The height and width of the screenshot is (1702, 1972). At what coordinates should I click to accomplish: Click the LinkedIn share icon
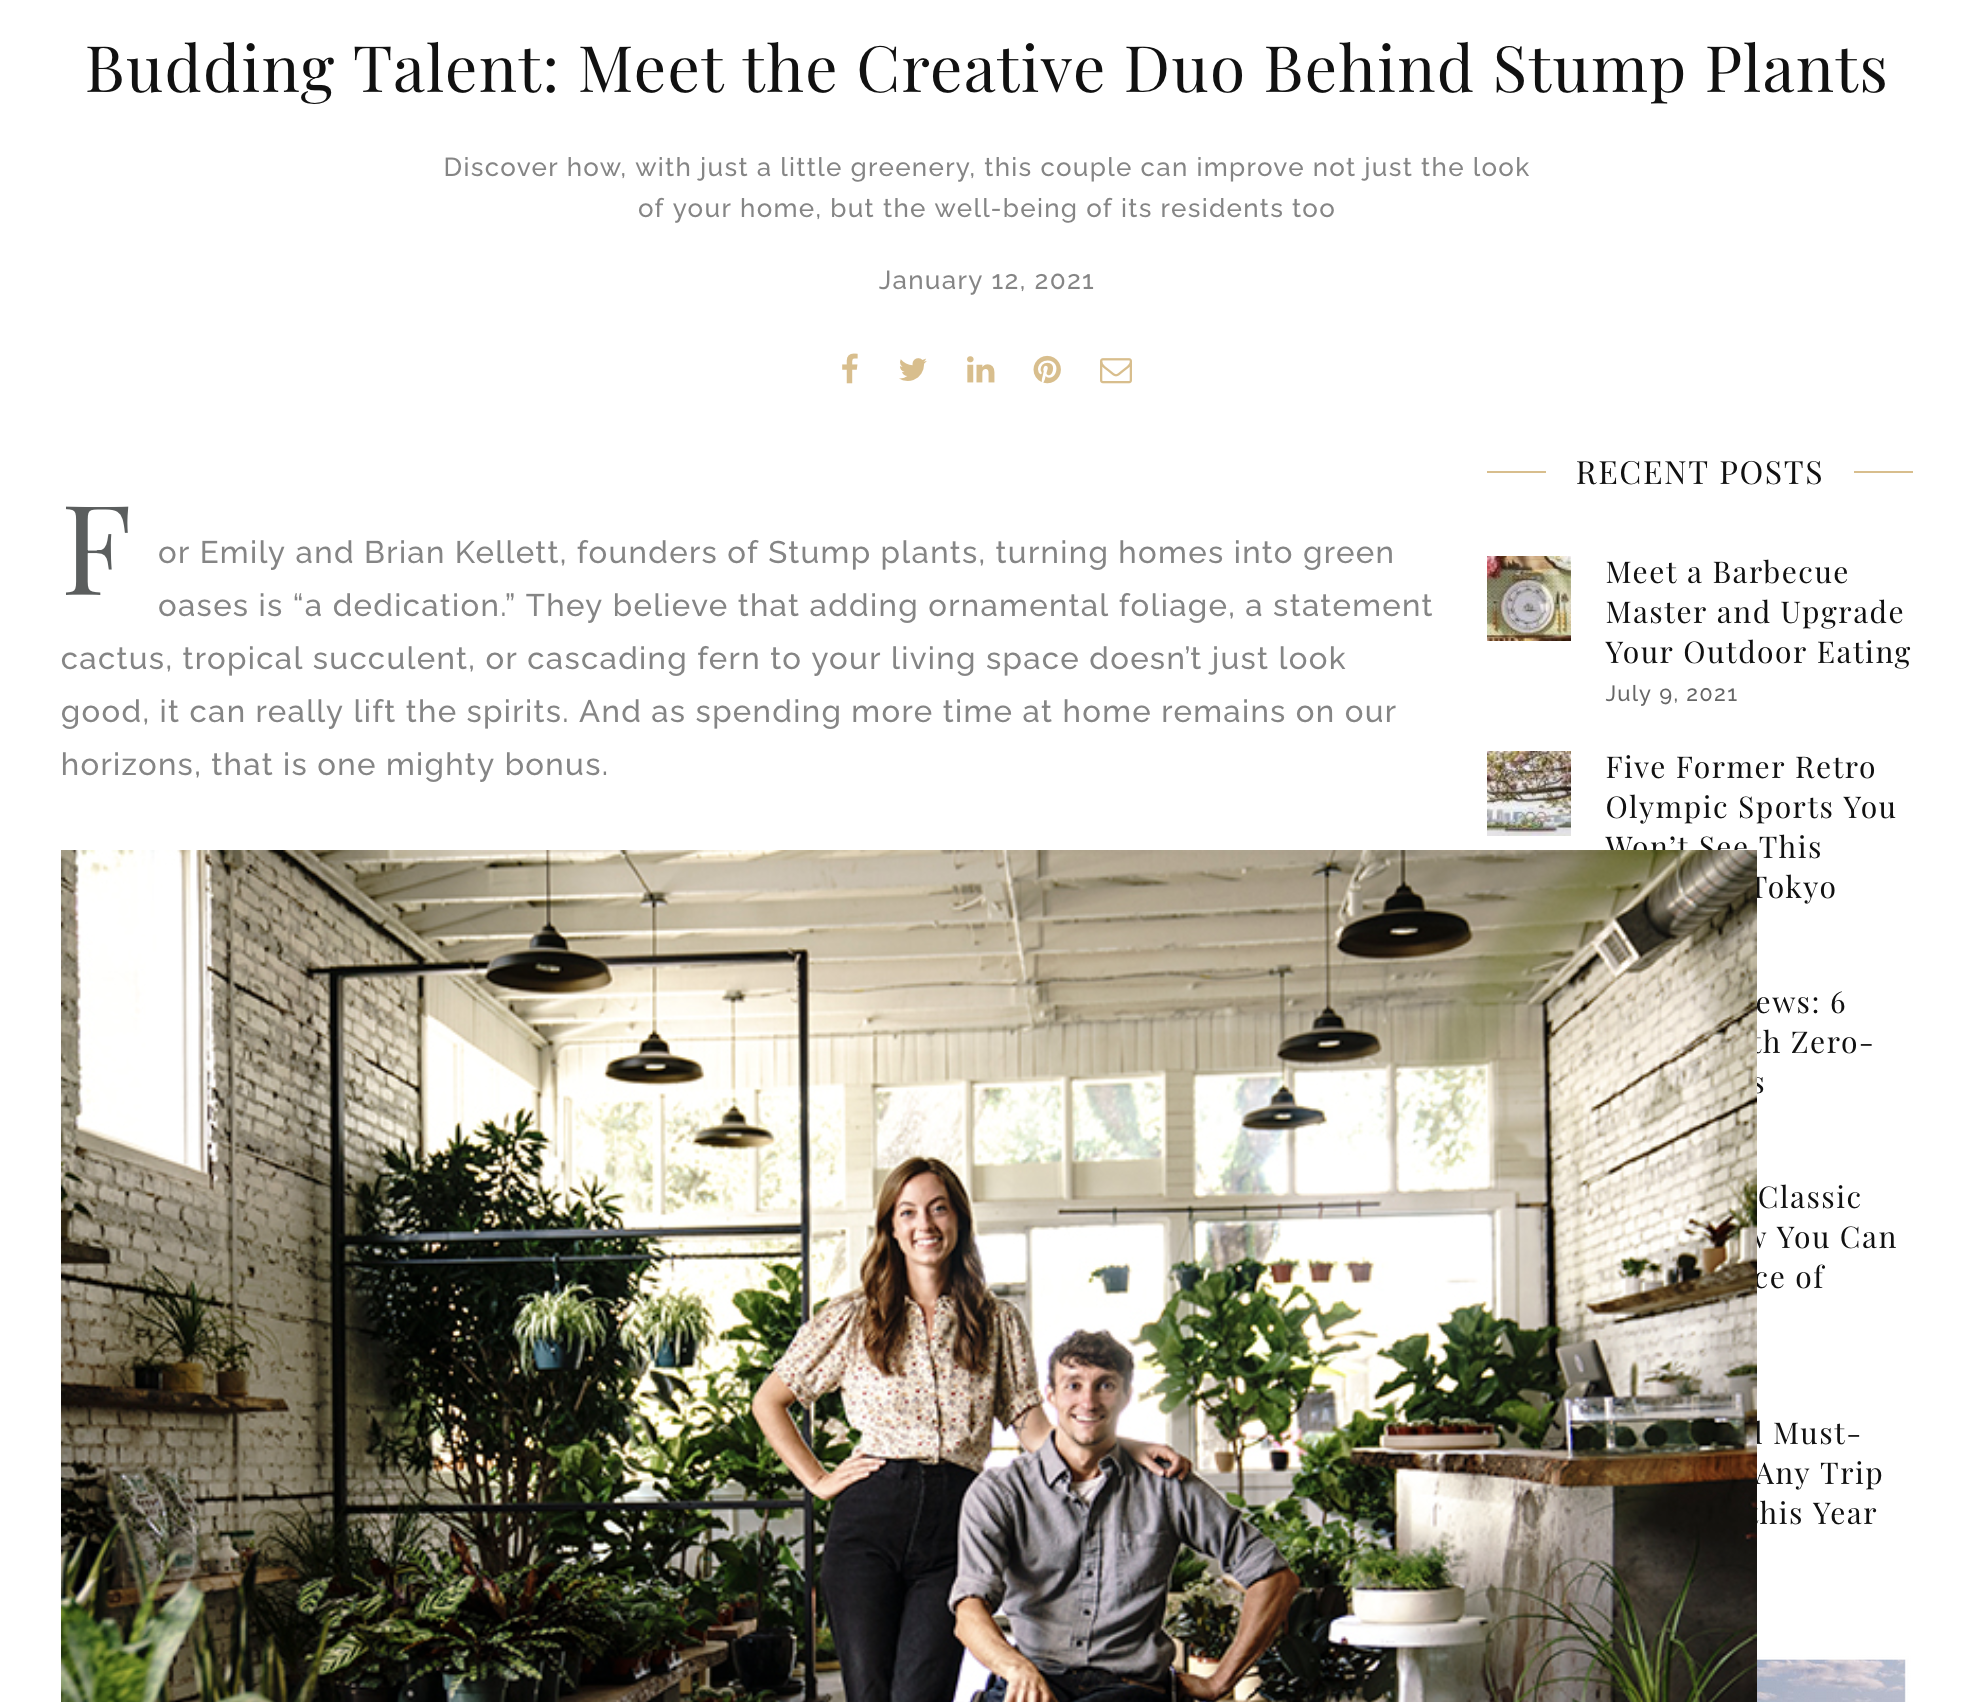(x=980, y=370)
